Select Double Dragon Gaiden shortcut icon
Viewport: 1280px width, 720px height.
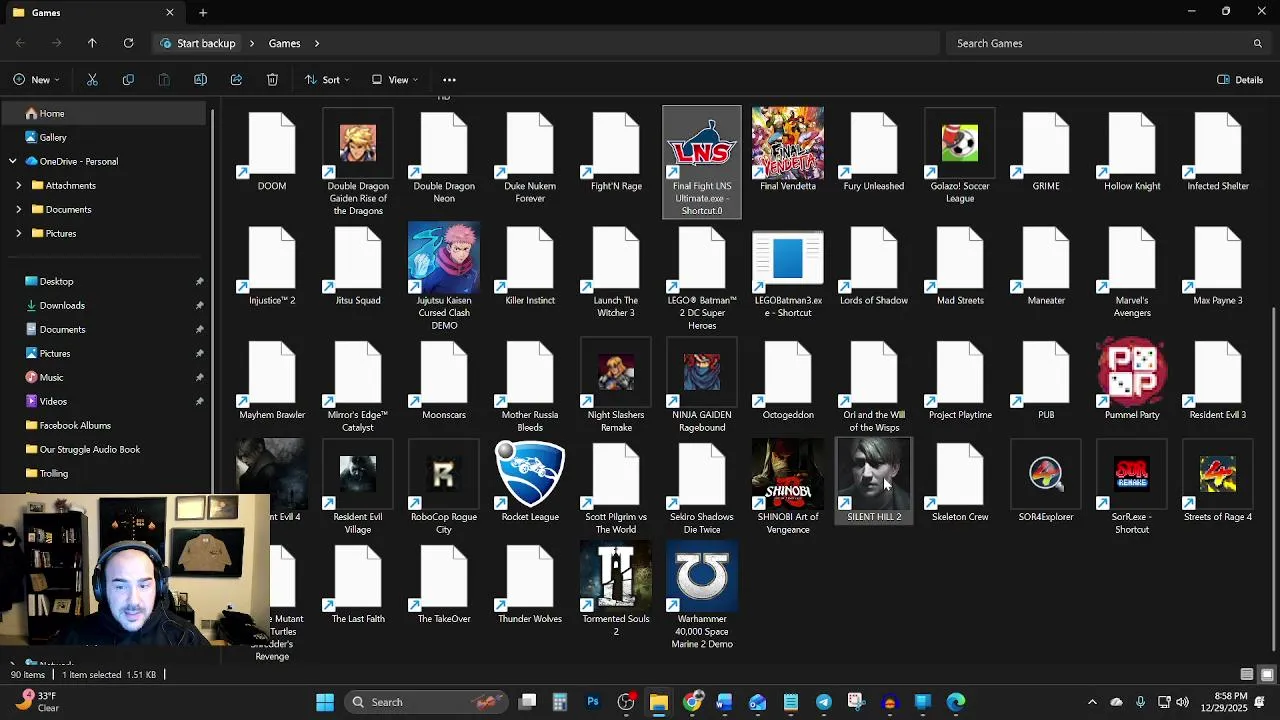[358, 143]
